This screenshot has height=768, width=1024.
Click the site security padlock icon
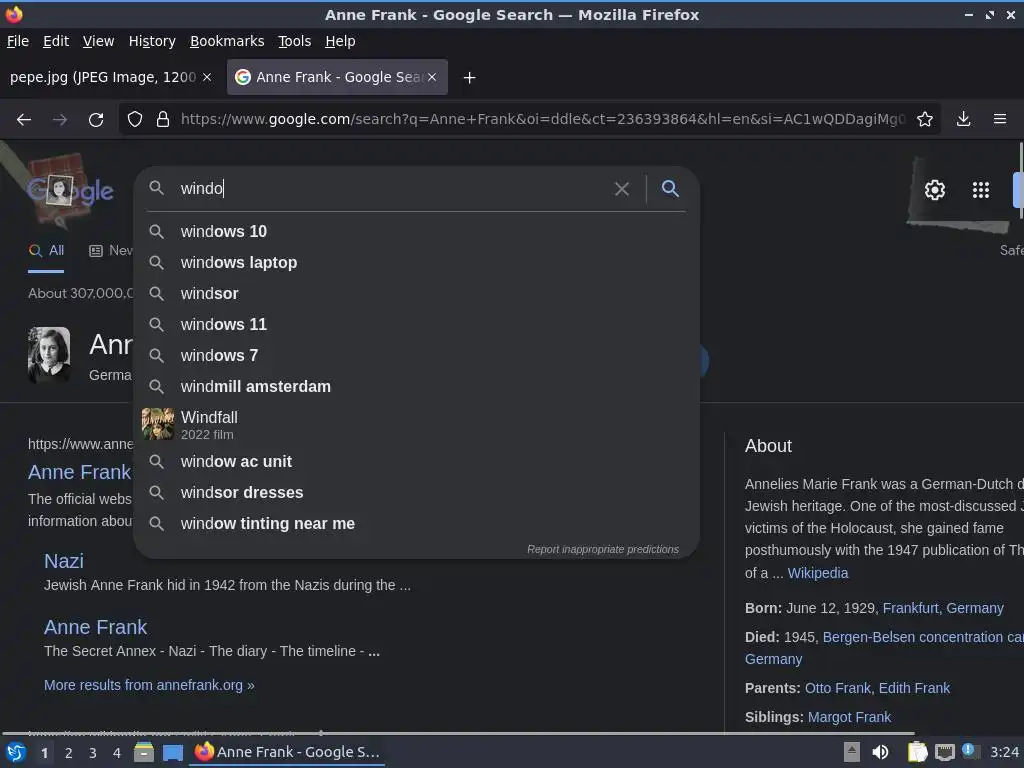(x=163, y=120)
